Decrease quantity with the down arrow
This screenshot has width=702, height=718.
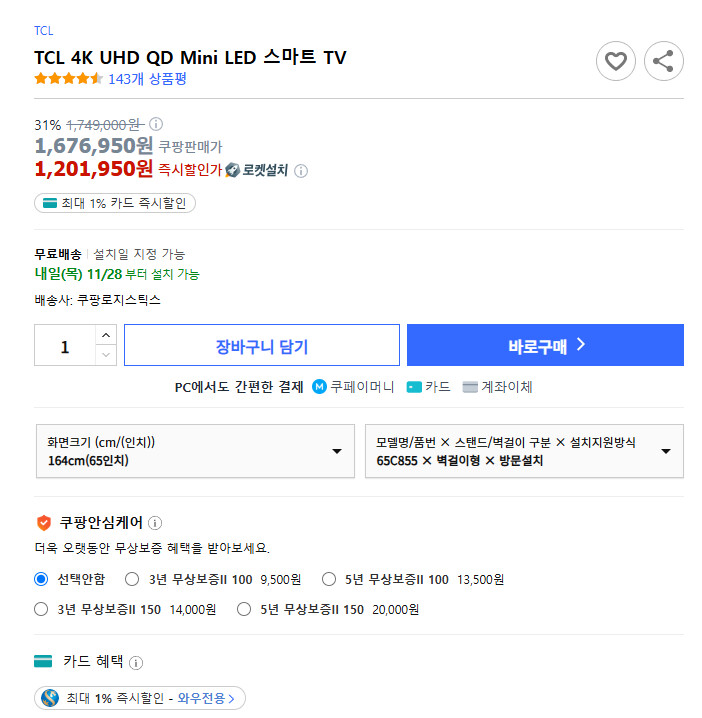pos(106,355)
